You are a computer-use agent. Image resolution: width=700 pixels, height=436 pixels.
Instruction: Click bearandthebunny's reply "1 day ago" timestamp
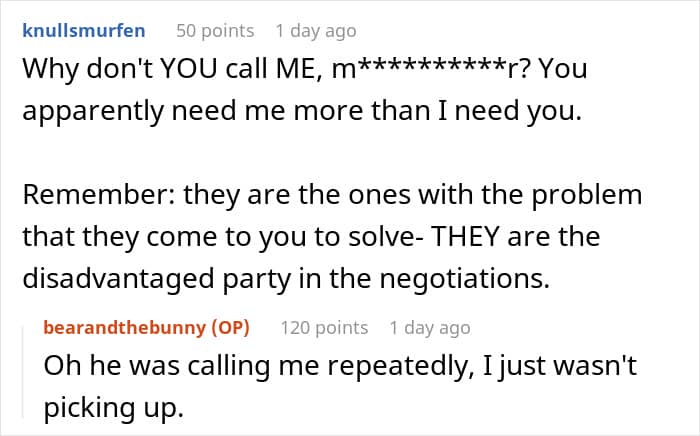point(430,327)
